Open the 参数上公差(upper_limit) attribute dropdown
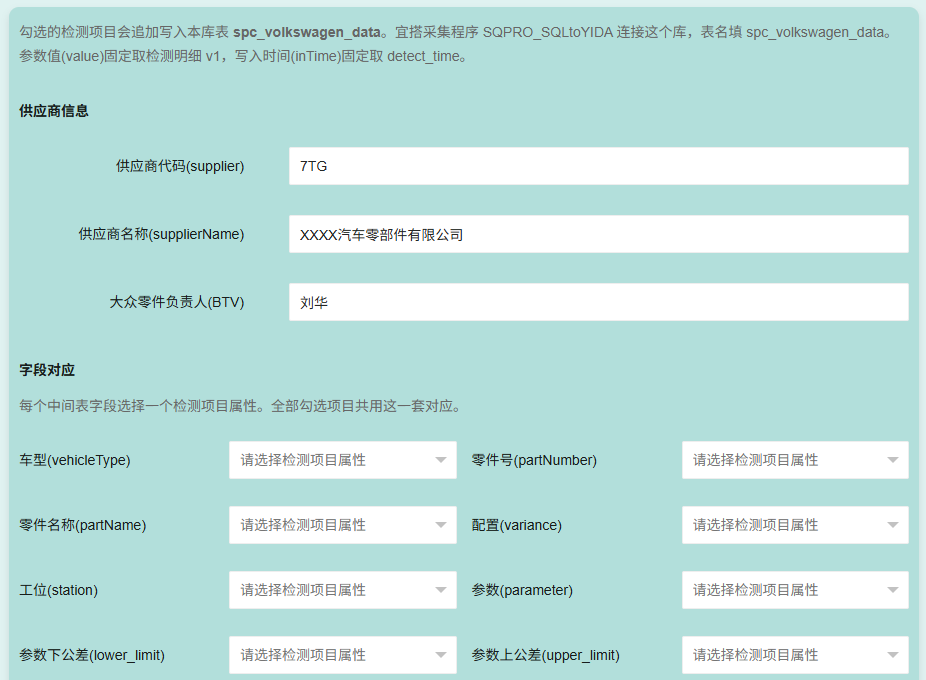Image resolution: width=926 pixels, height=680 pixels. click(x=795, y=655)
